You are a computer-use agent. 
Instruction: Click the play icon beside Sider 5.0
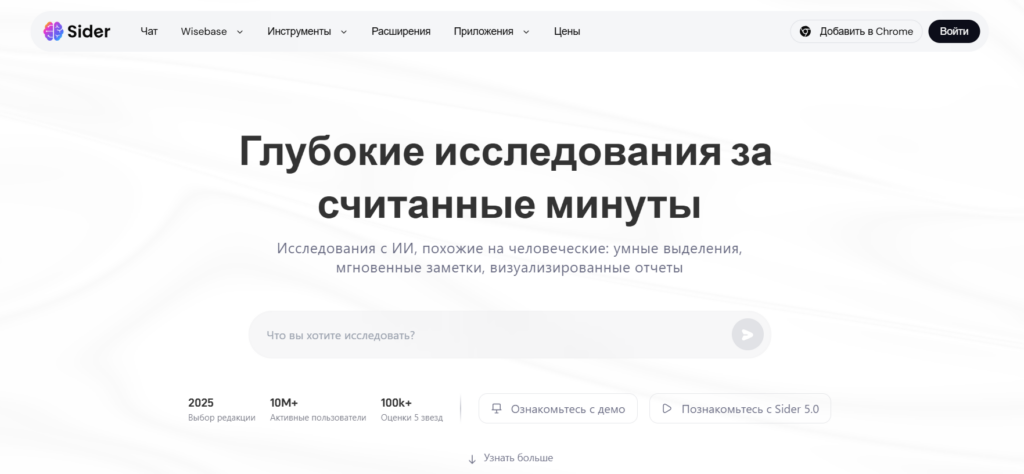(x=667, y=409)
